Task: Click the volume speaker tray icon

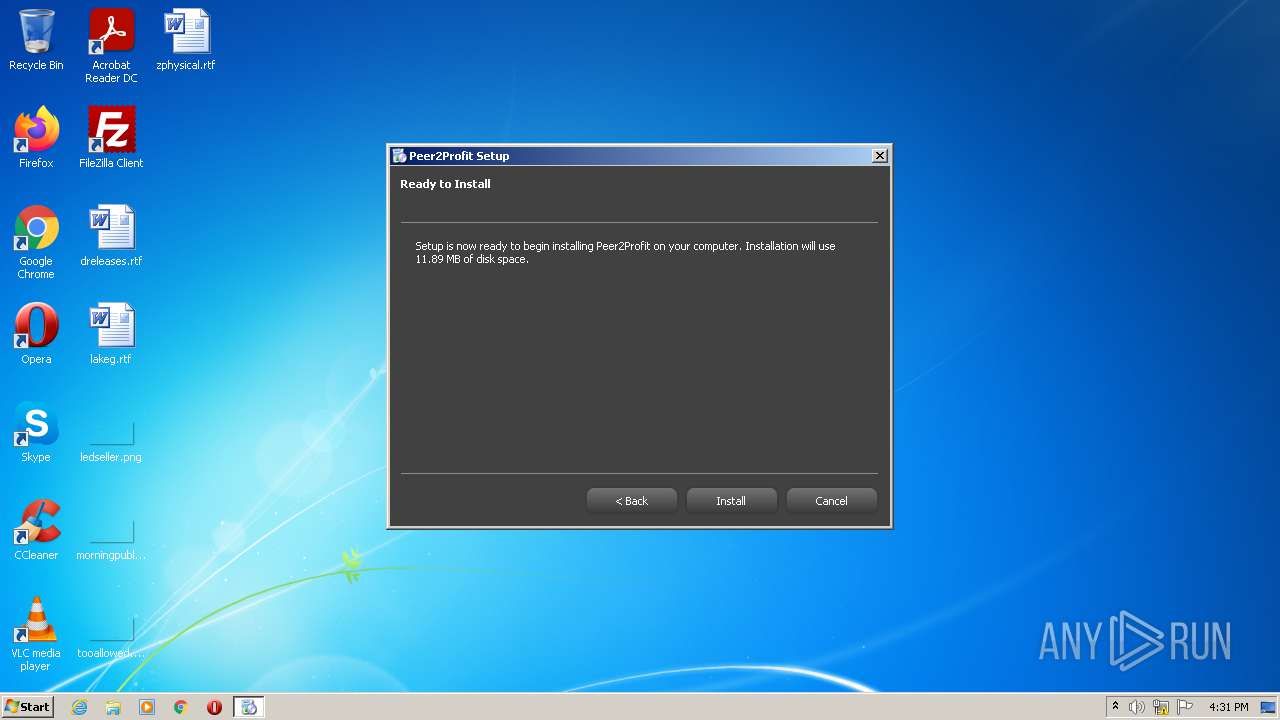Action: tap(1137, 707)
